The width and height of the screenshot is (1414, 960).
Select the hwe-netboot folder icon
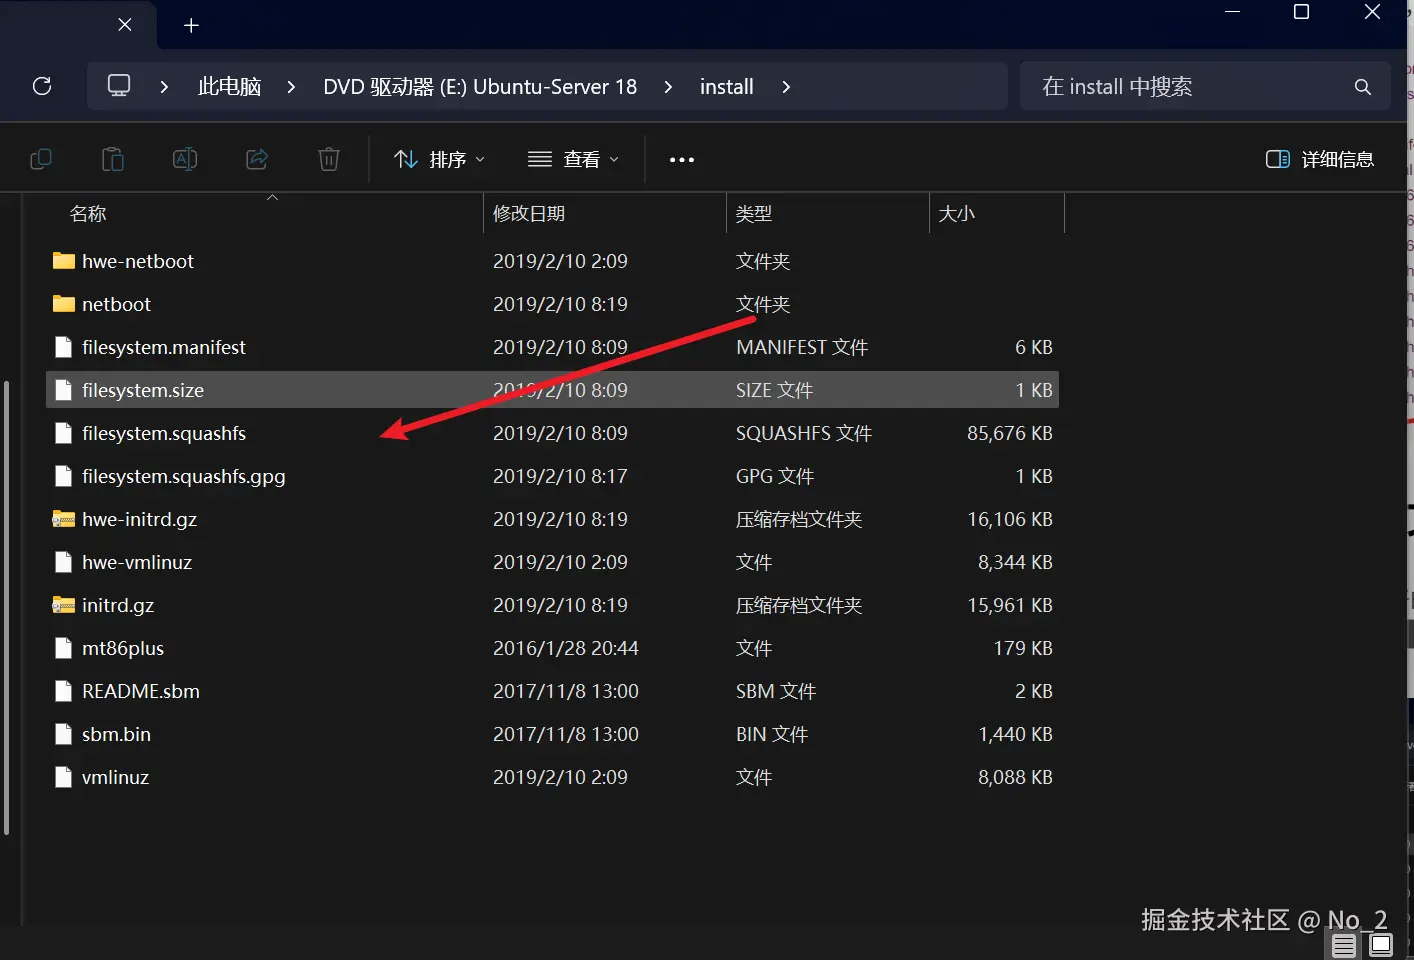click(64, 261)
